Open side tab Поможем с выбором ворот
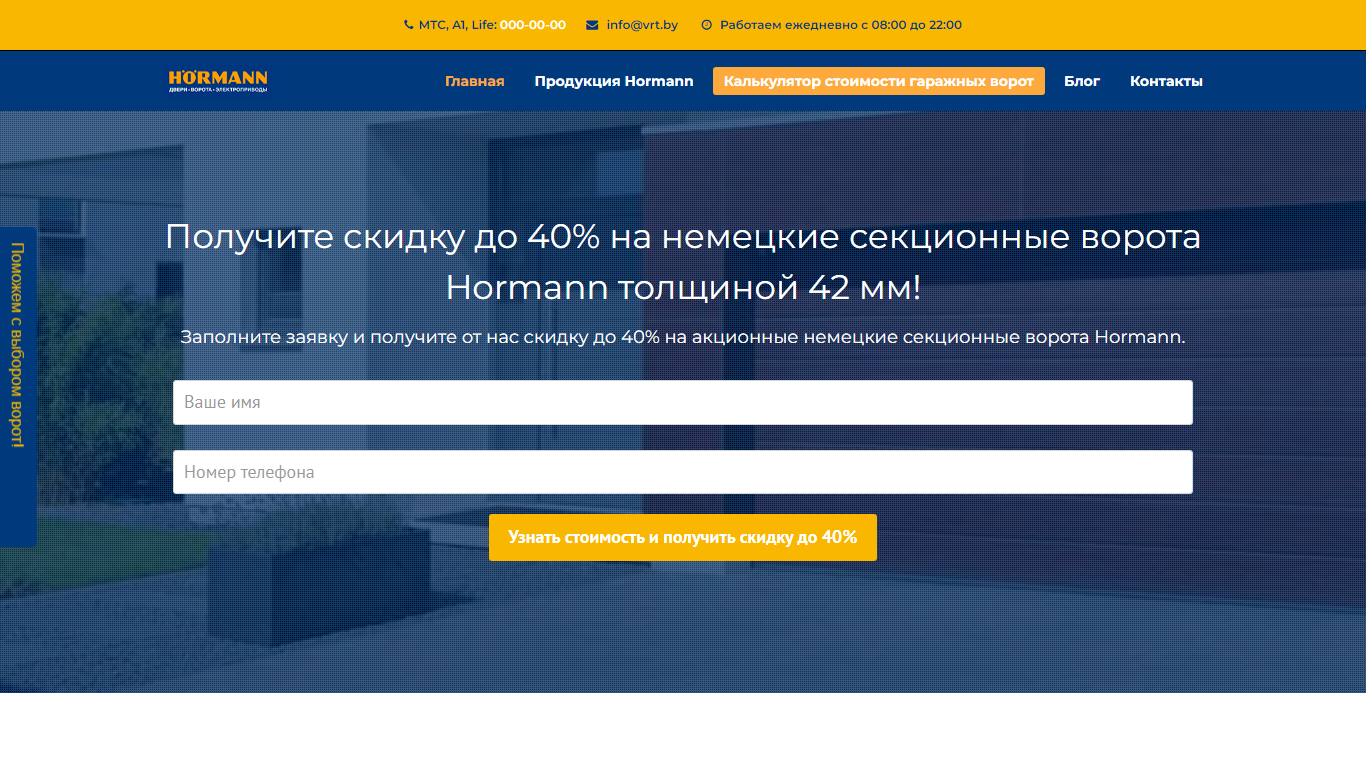 tap(17, 387)
